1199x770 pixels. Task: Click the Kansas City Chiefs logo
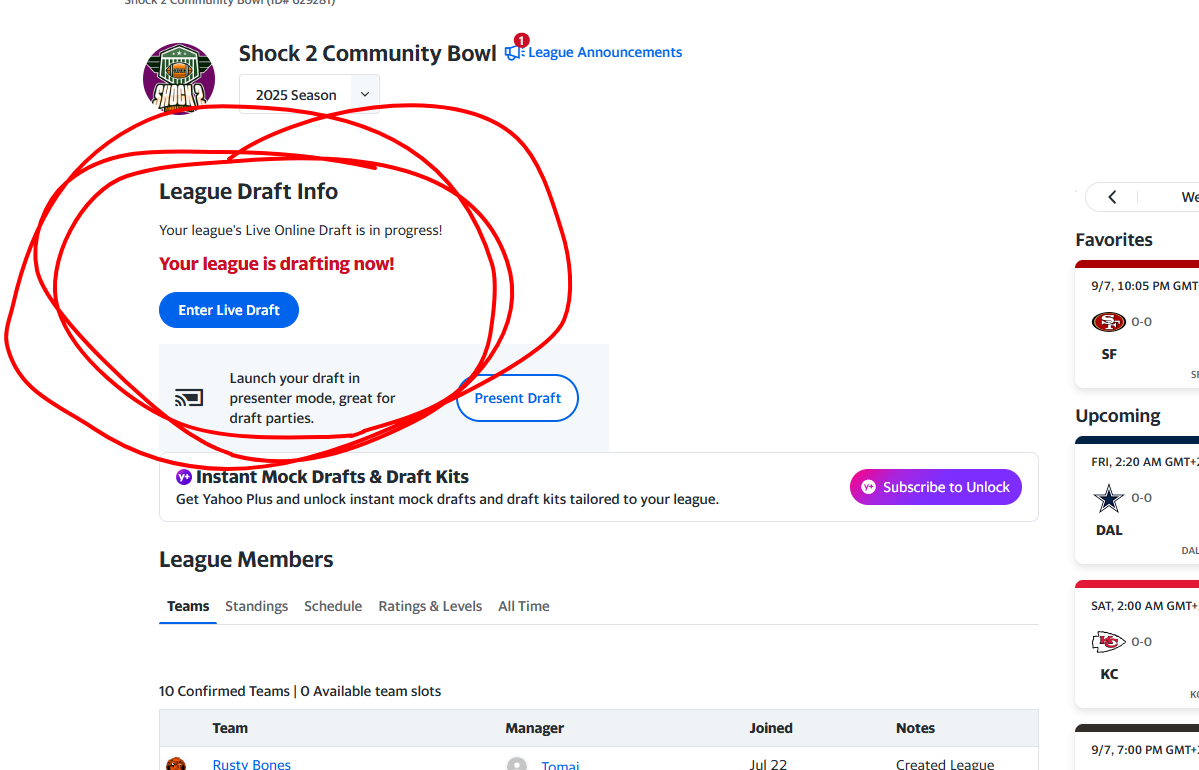click(x=1108, y=642)
